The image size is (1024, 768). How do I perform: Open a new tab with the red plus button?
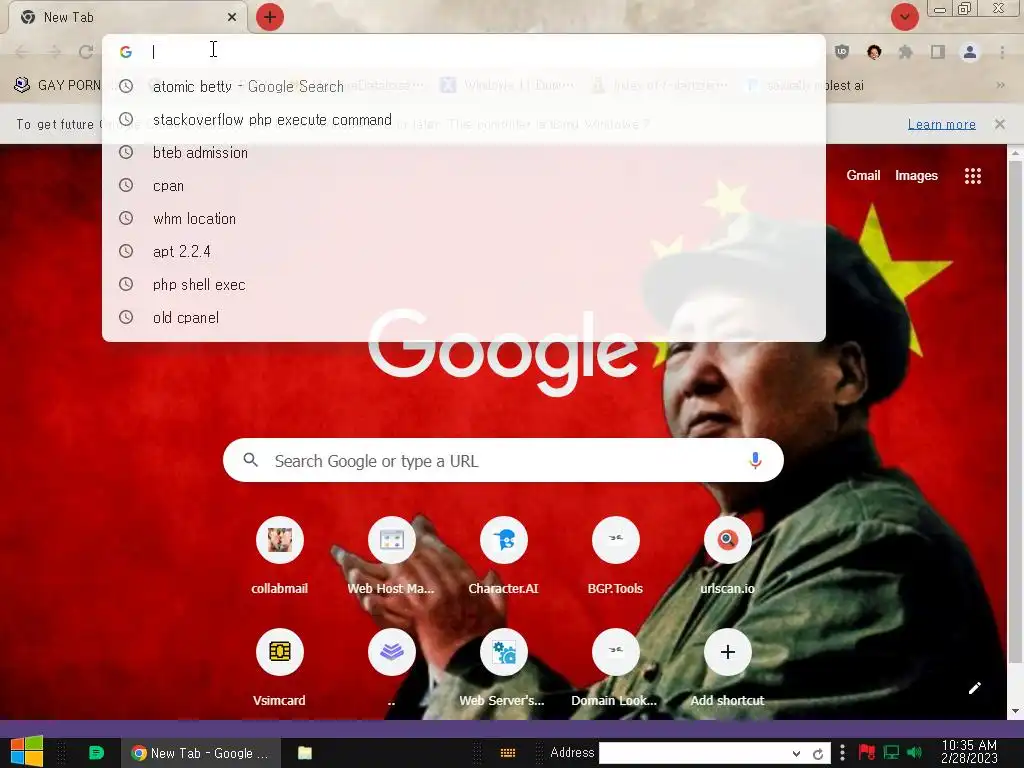pos(270,18)
